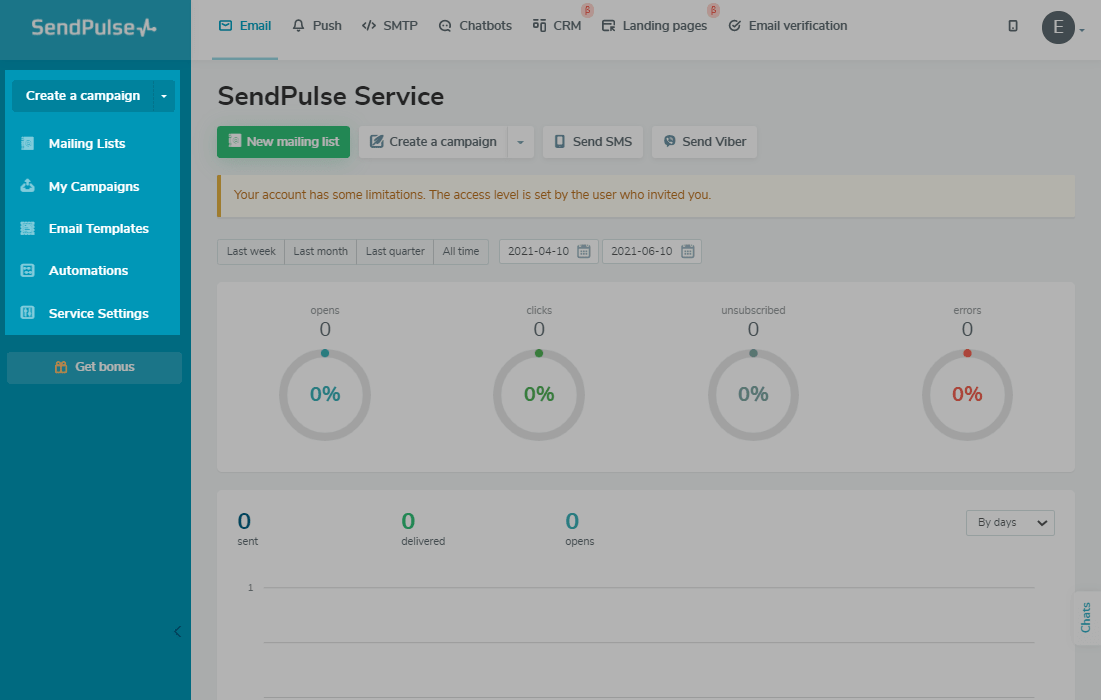Open the Chats side panel

pos(1086,618)
